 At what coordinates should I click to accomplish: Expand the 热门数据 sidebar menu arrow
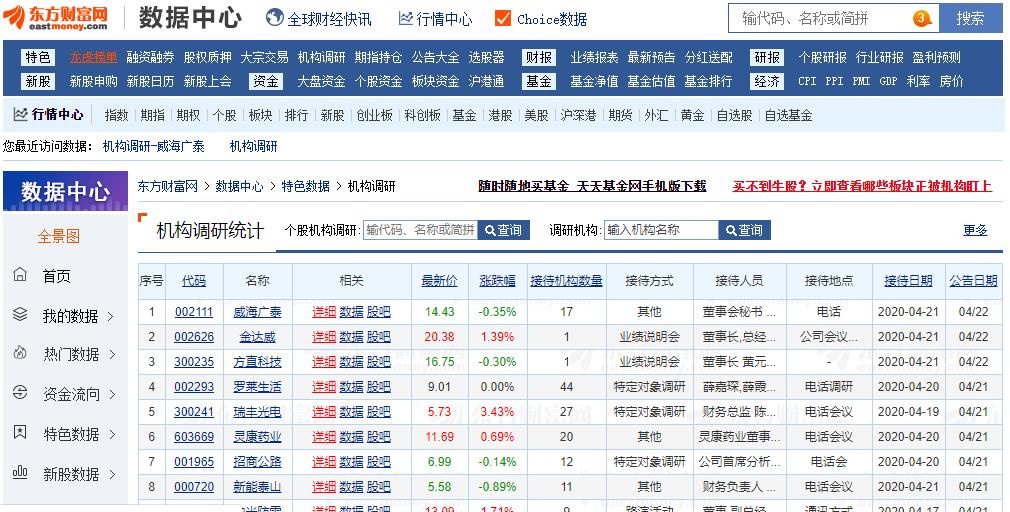pyautogui.click(x=113, y=355)
